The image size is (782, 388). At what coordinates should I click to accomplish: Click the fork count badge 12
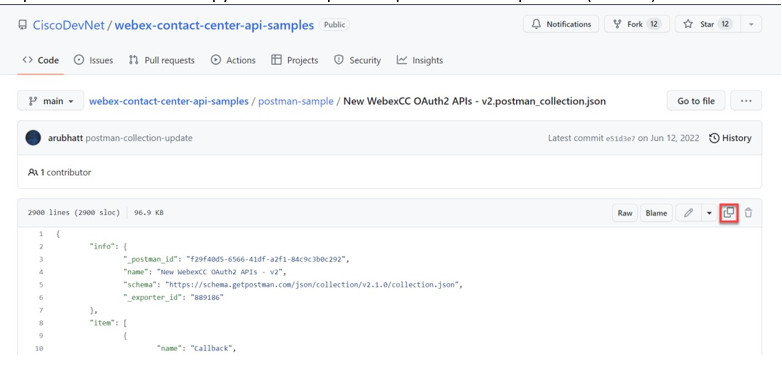click(654, 24)
